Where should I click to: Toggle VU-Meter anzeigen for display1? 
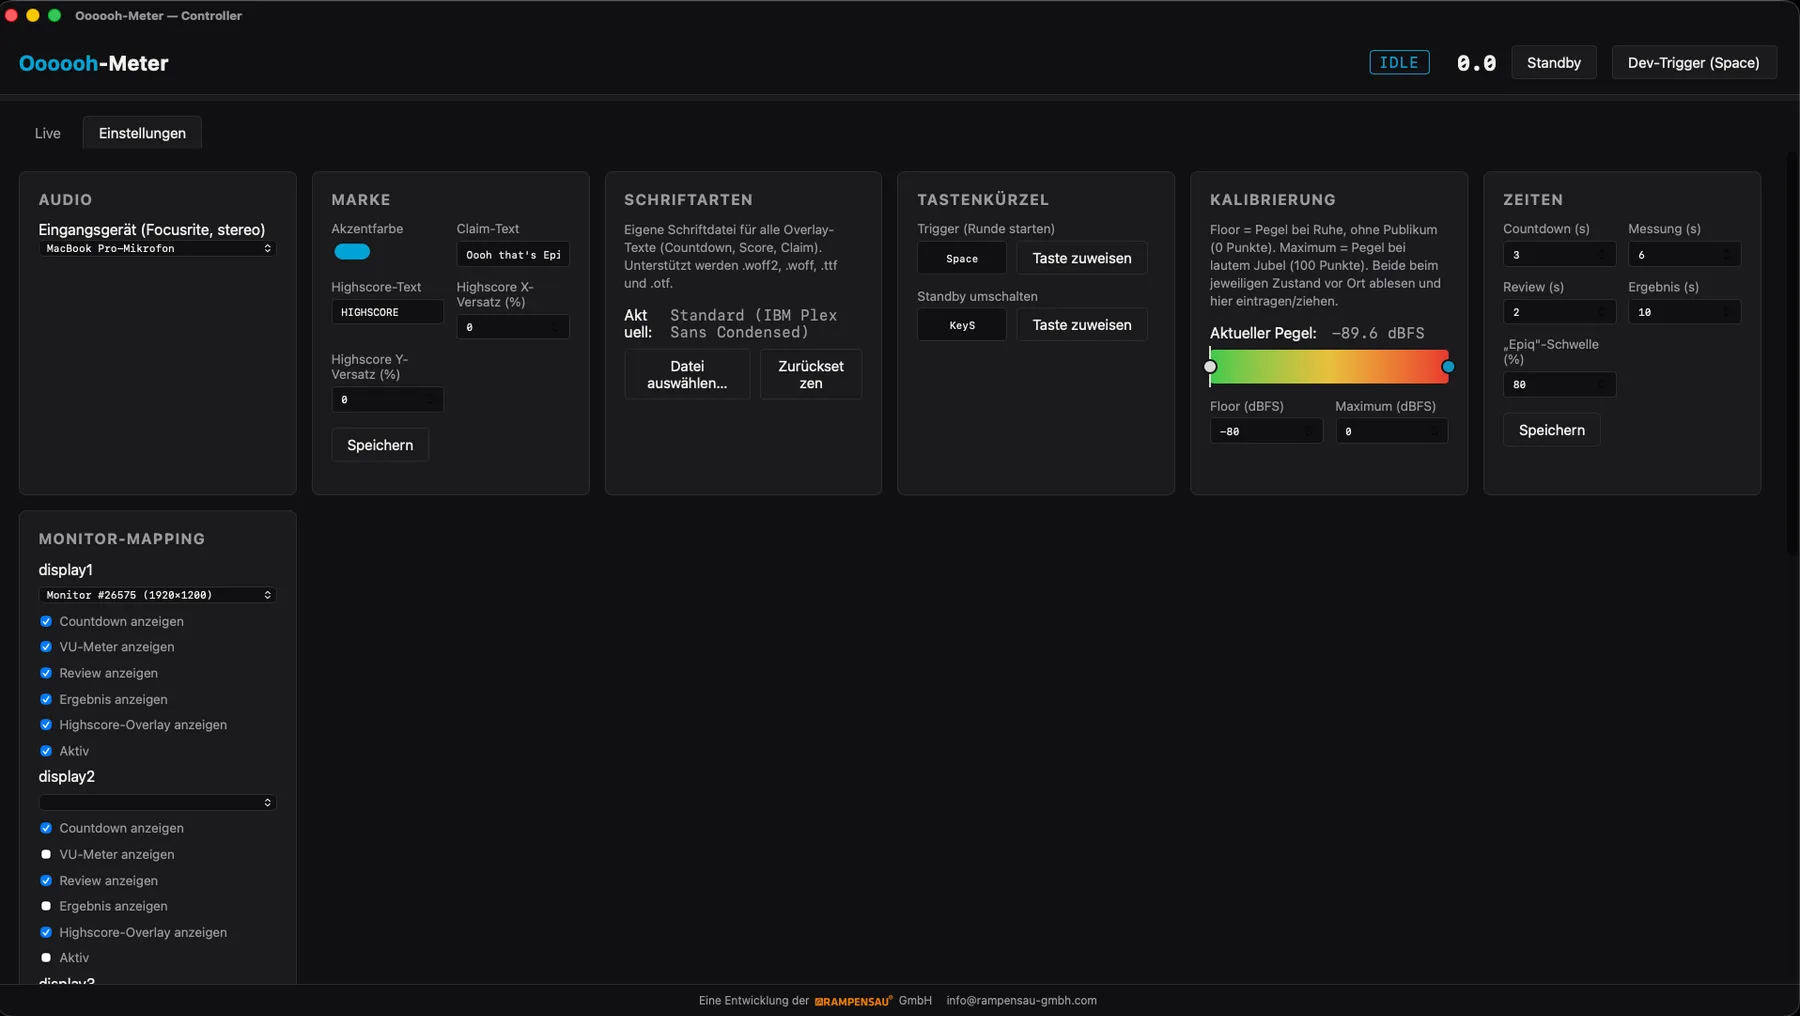46,647
